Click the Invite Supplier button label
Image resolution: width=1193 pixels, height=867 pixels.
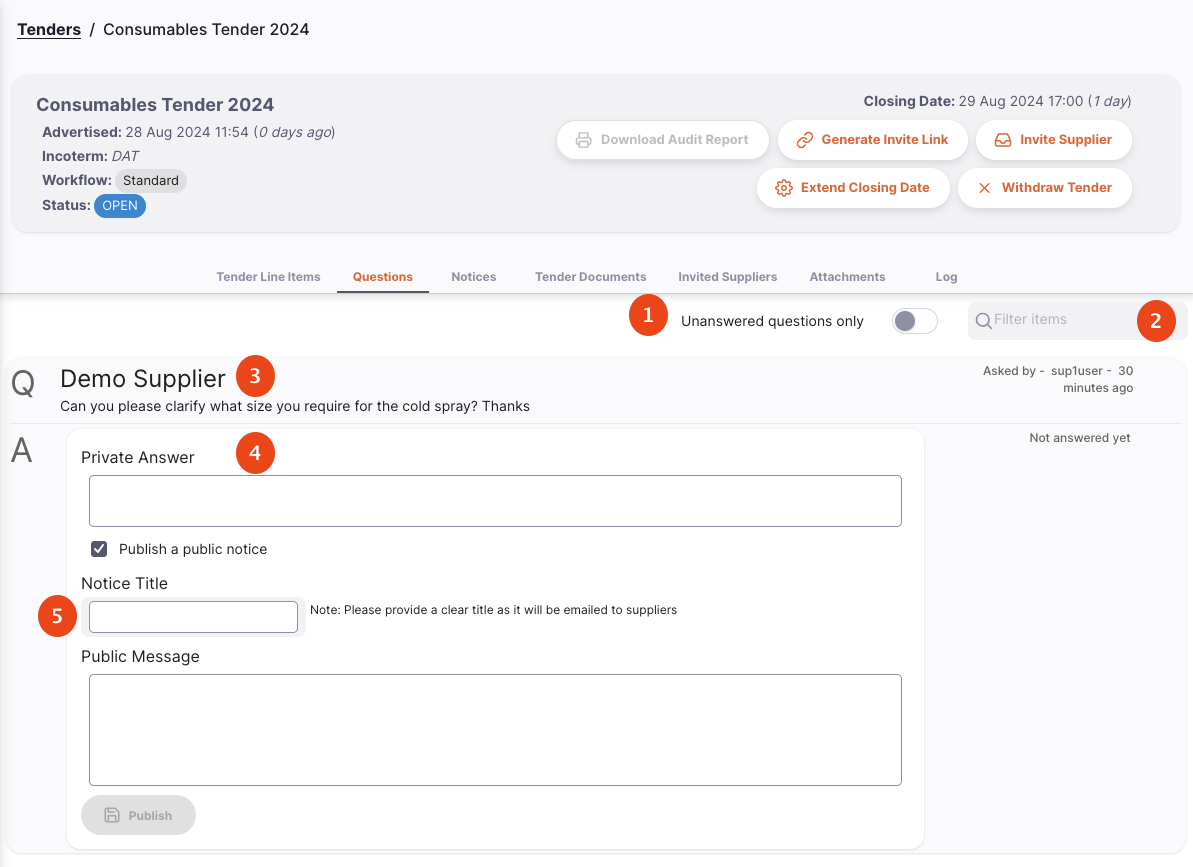pyautogui.click(x=1065, y=140)
